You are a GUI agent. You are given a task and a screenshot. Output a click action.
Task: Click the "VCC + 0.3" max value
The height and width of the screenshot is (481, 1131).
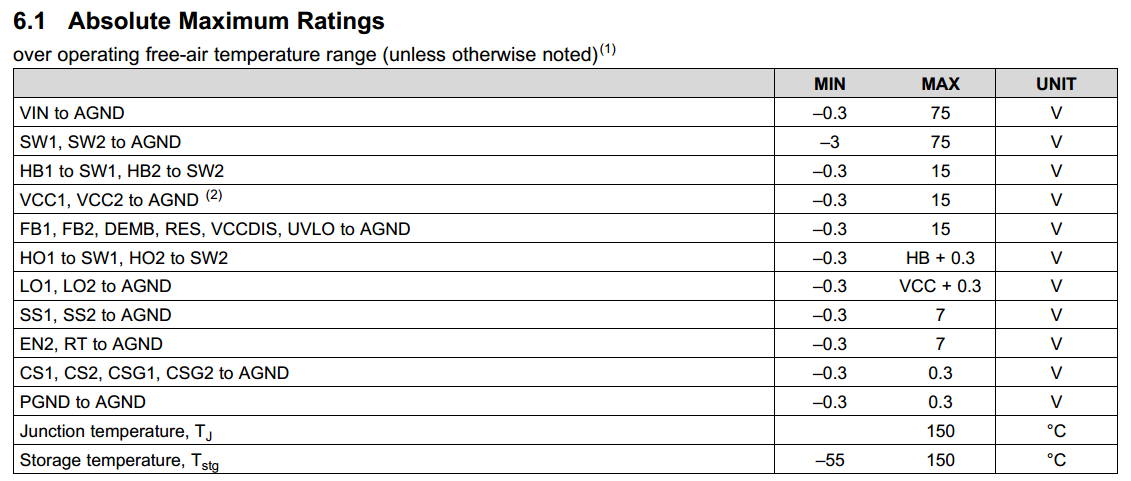pos(940,286)
